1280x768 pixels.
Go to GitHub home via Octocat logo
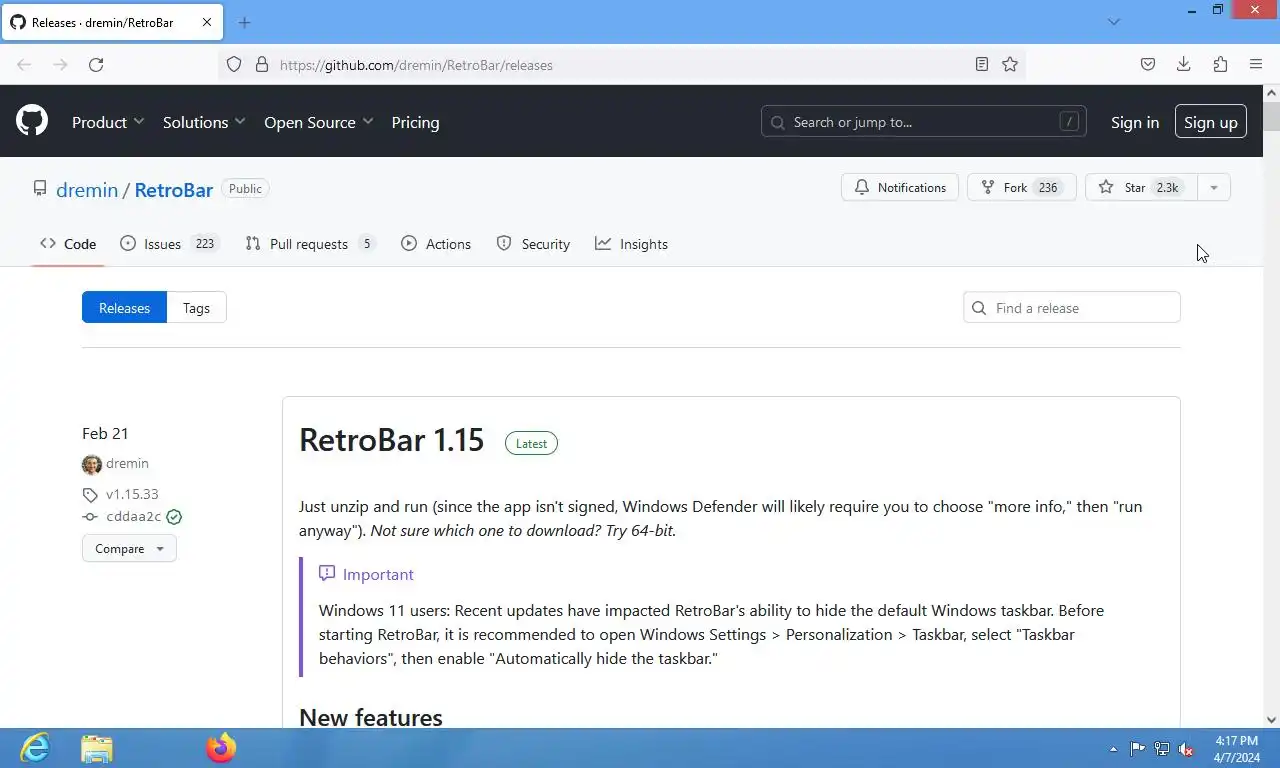[x=32, y=121]
